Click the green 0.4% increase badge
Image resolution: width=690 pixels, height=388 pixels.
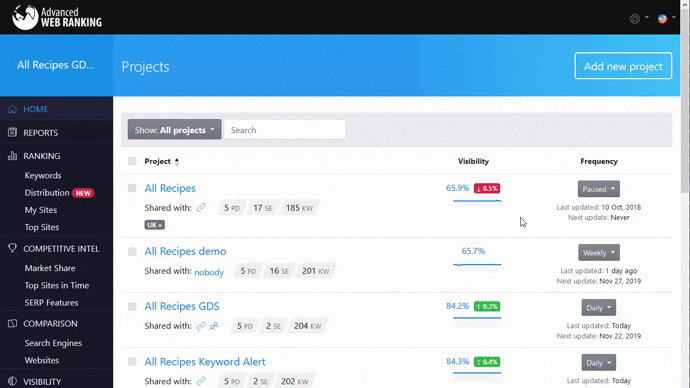pos(487,362)
